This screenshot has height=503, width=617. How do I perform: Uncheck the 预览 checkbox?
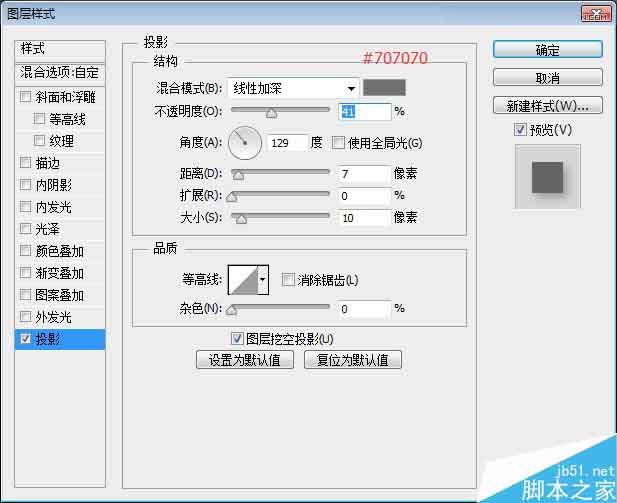[520, 129]
